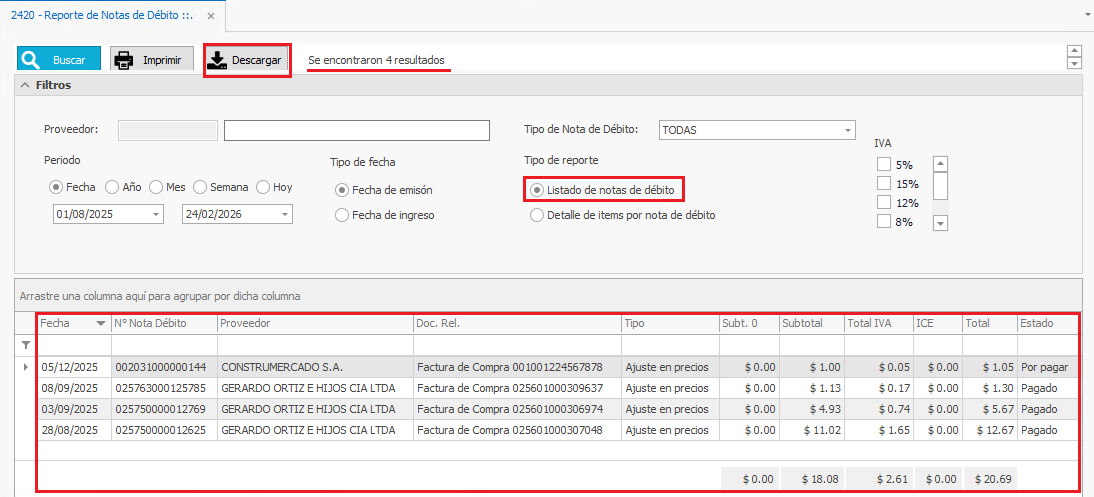Close the Reporte de Notas de Débito tab
The width and height of the screenshot is (1094, 497).
210,16
